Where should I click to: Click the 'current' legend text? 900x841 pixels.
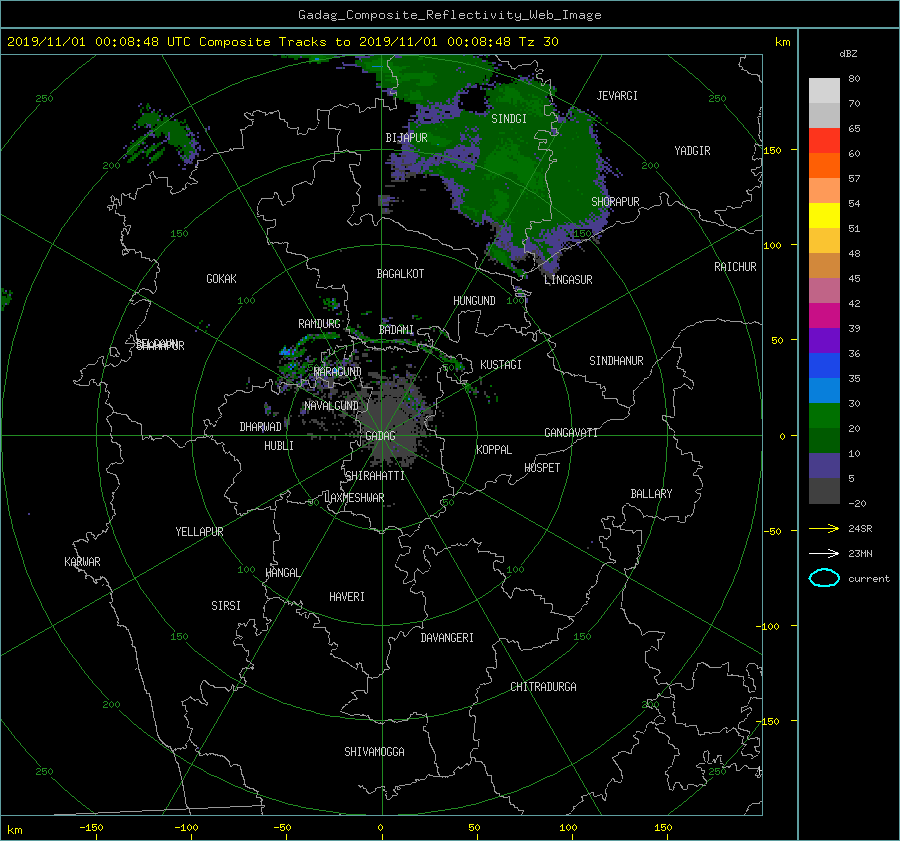coord(869,579)
